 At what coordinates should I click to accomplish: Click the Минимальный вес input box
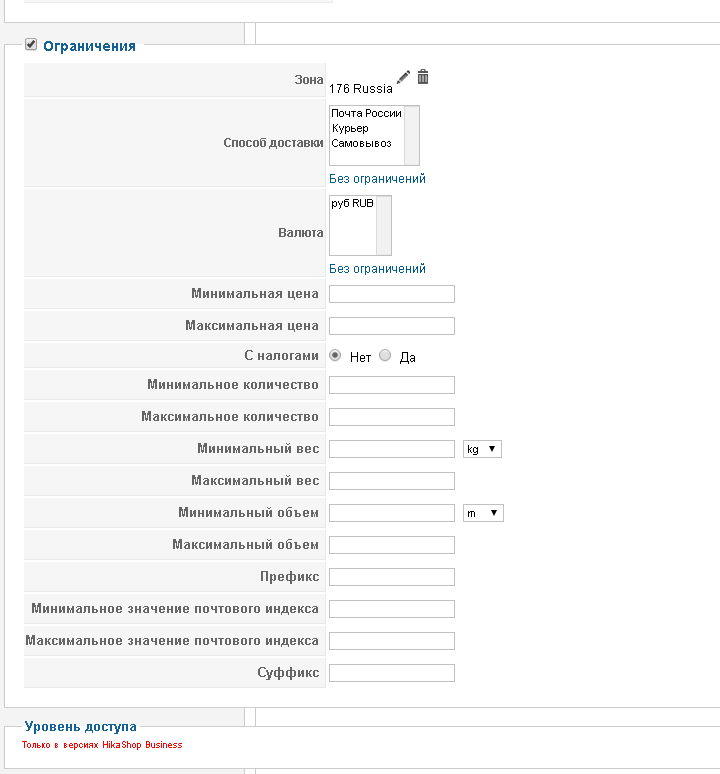click(x=391, y=449)
